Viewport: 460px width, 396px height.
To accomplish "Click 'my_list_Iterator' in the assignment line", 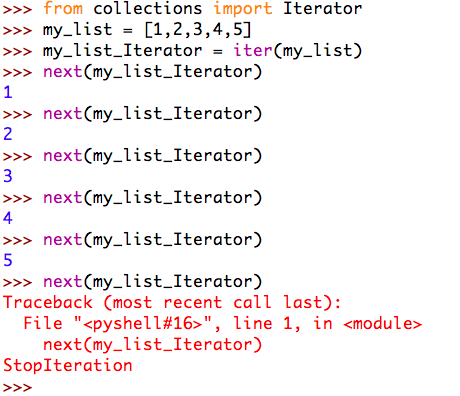I will (x=122, y=51).
